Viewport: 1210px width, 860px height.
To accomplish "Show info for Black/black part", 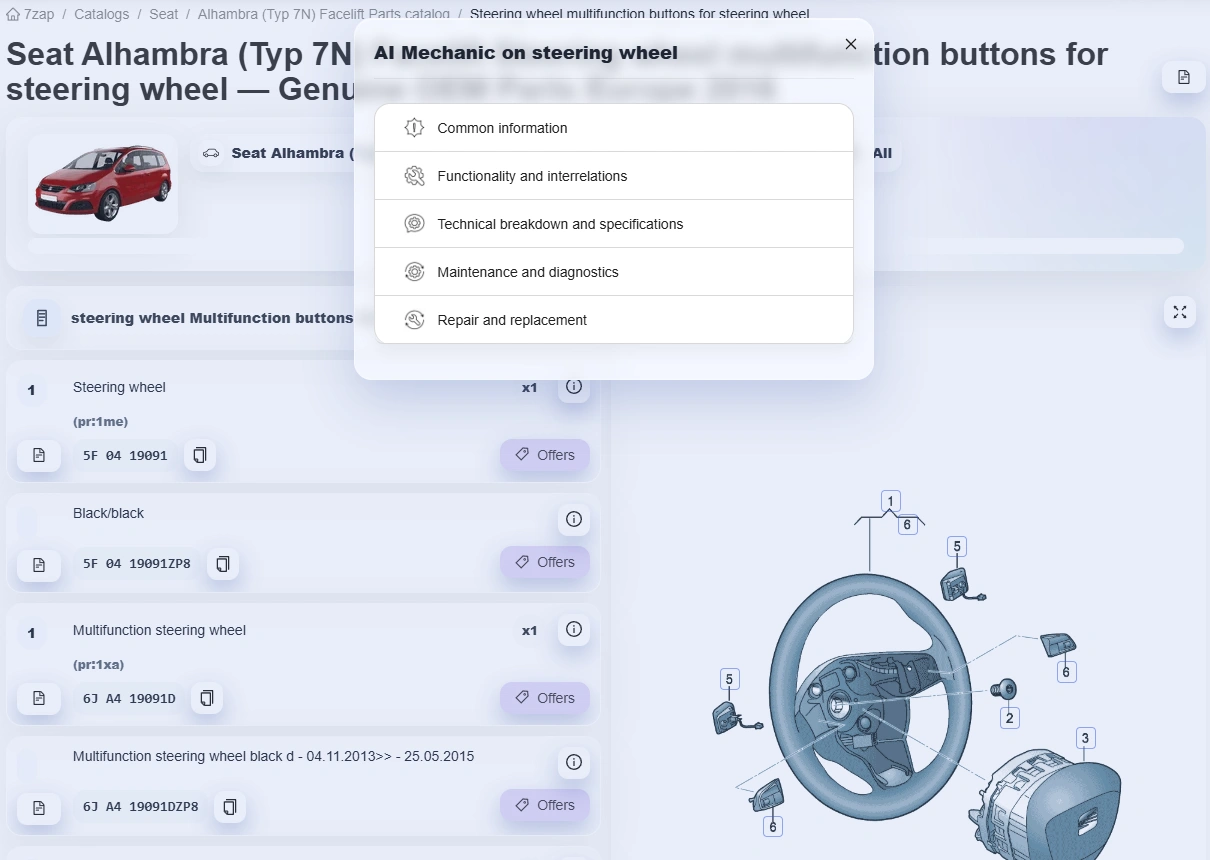I will coord(574,519).
